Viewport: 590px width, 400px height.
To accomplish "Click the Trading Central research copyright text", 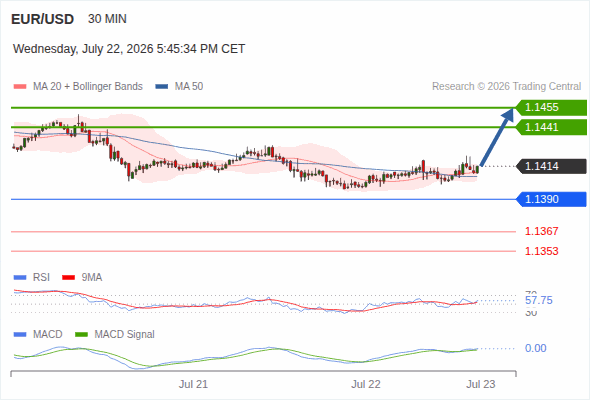I will 506,87.
